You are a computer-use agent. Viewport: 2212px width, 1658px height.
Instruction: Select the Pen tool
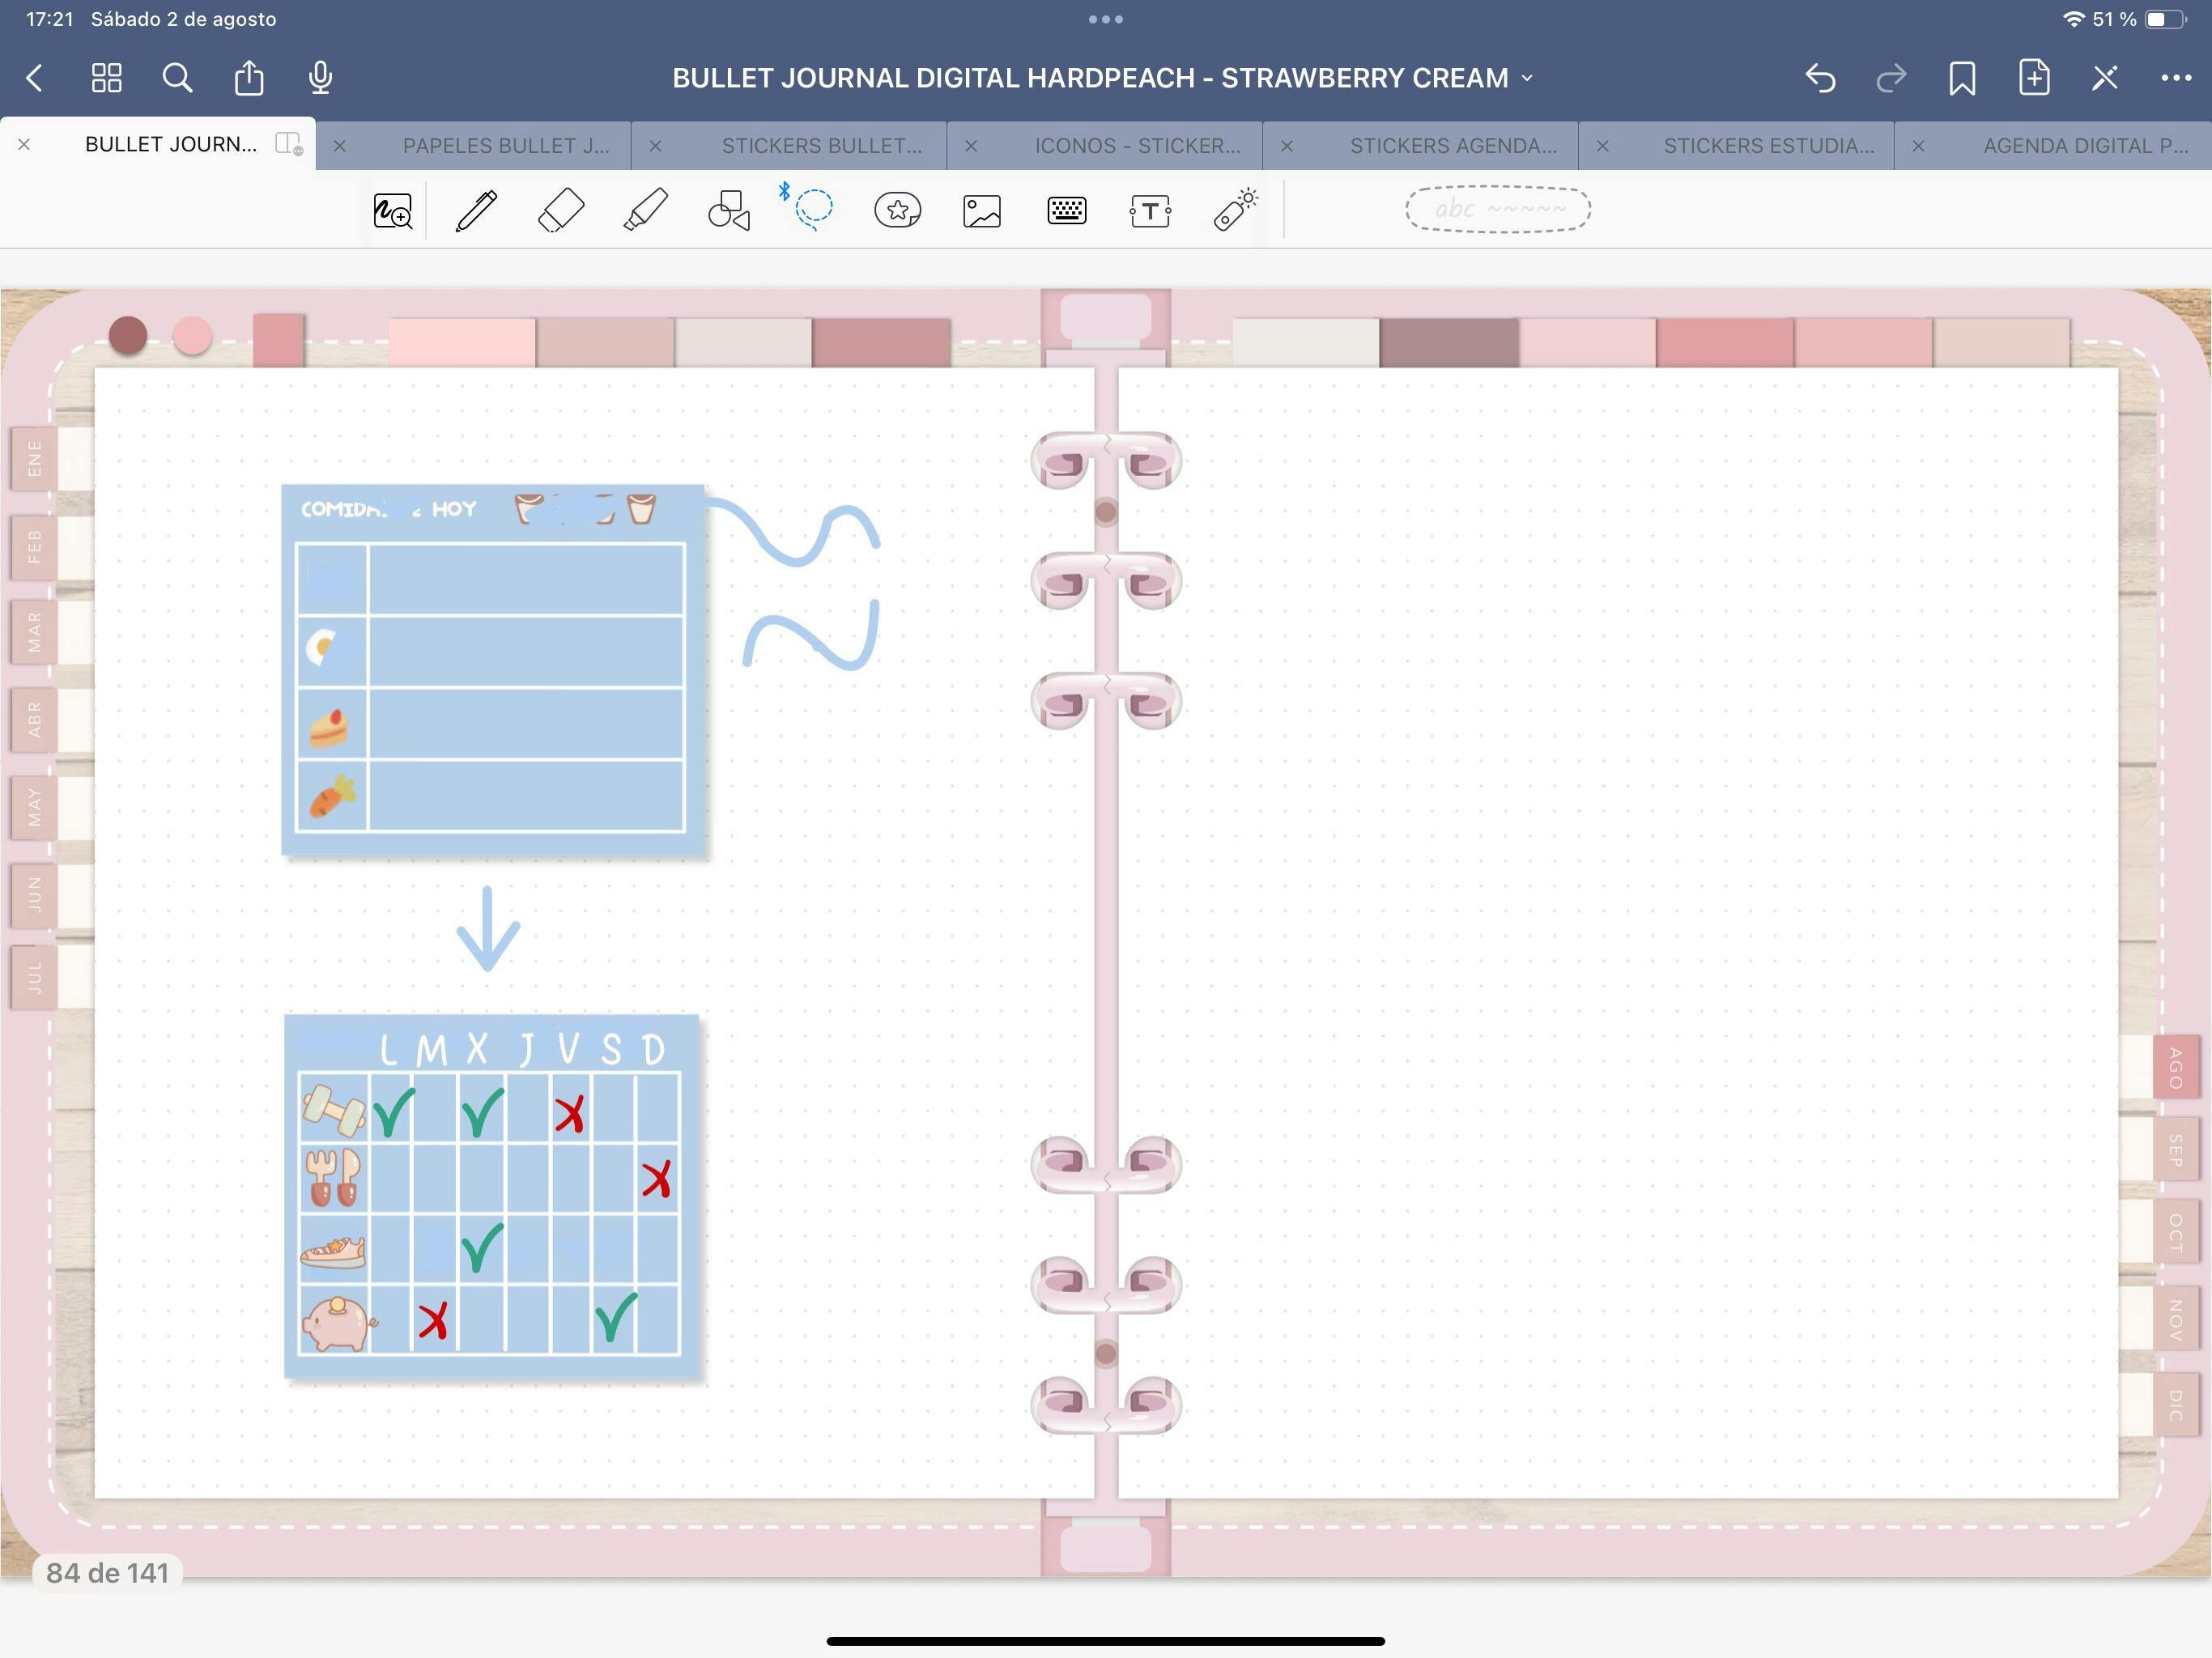tap(476, 211)
